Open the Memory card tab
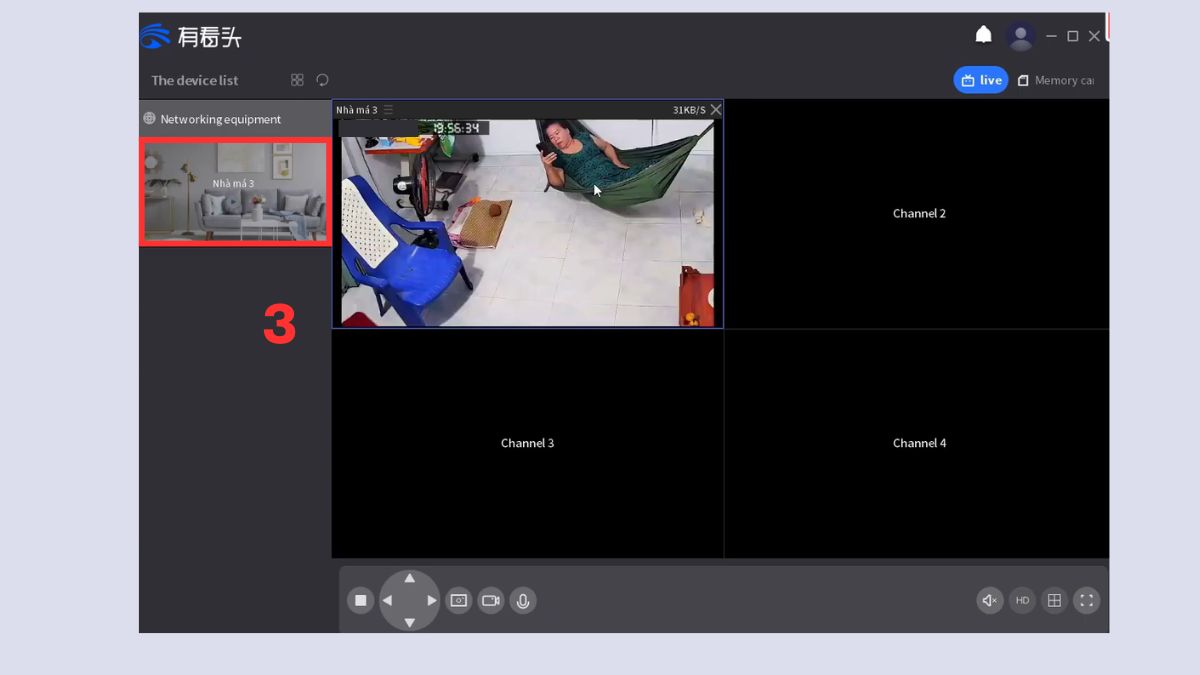Screen dimensions: 1200x675 (1056, 80)
